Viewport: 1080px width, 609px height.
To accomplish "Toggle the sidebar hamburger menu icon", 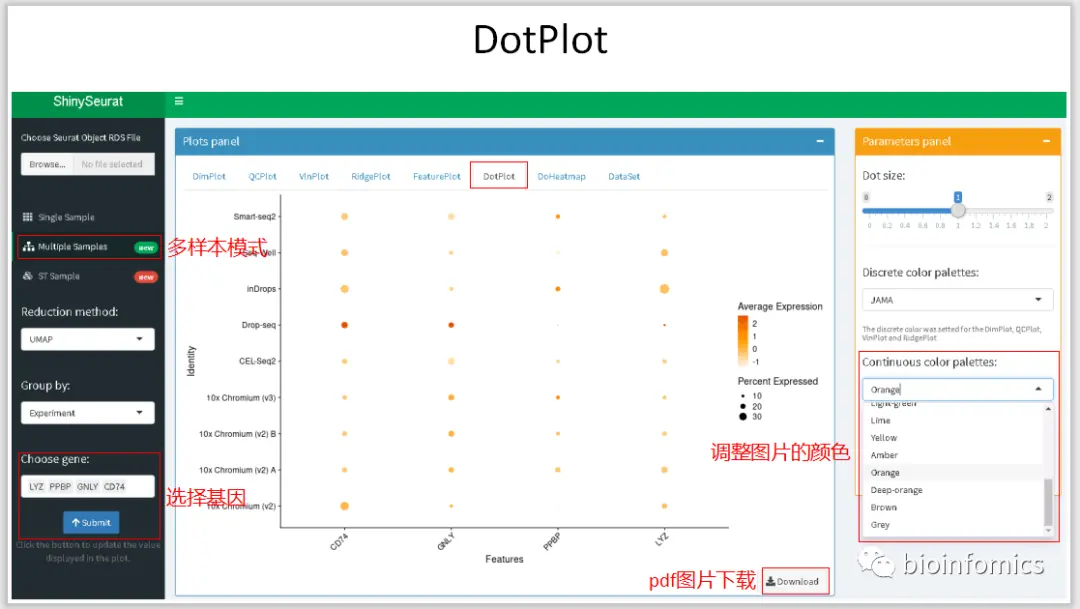I will tap(179, 101).
